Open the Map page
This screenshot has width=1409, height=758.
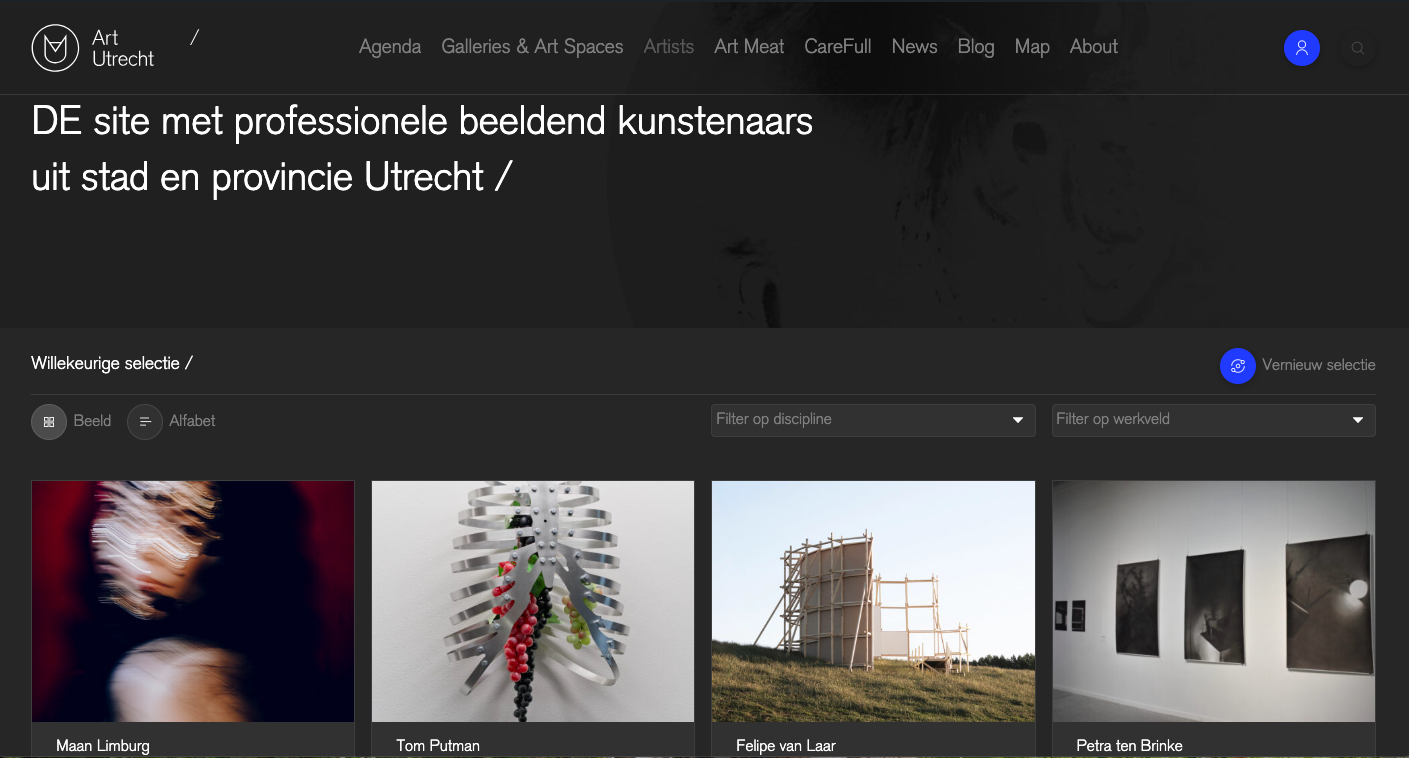[x=1032, y=47]
